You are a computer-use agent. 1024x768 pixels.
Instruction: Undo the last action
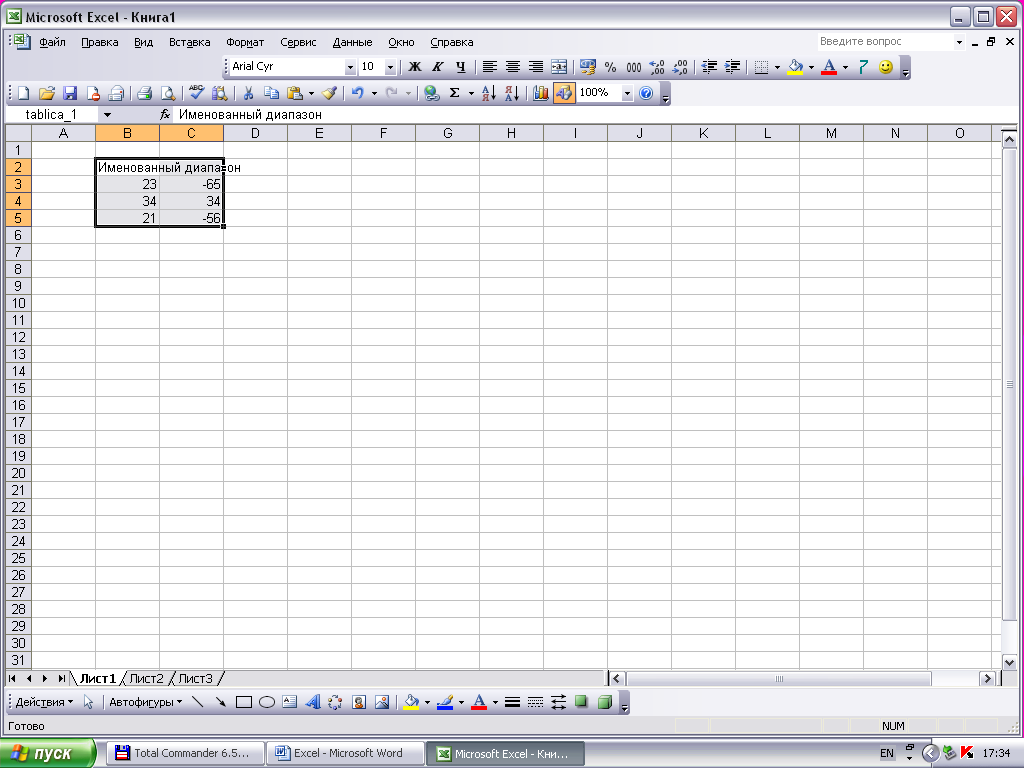point(357,93)
